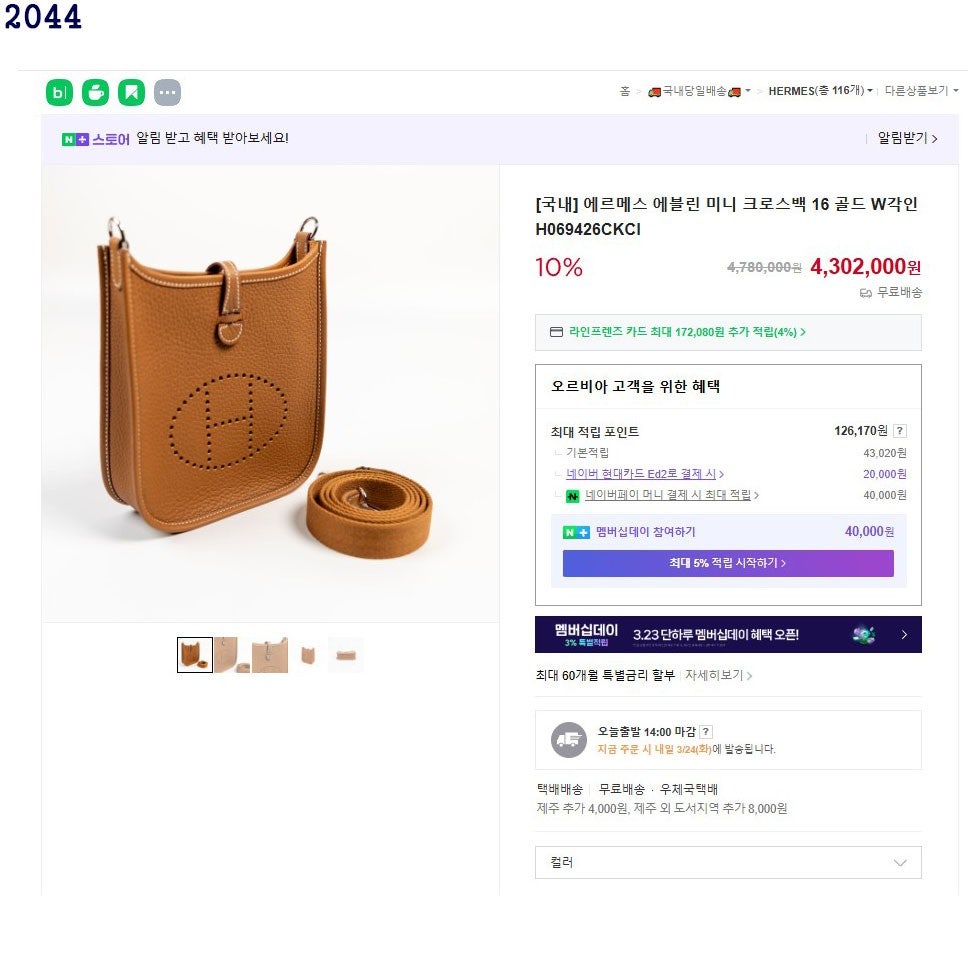
Task: Go to 홈 in the breadcrumb
Action: (625, 91)
